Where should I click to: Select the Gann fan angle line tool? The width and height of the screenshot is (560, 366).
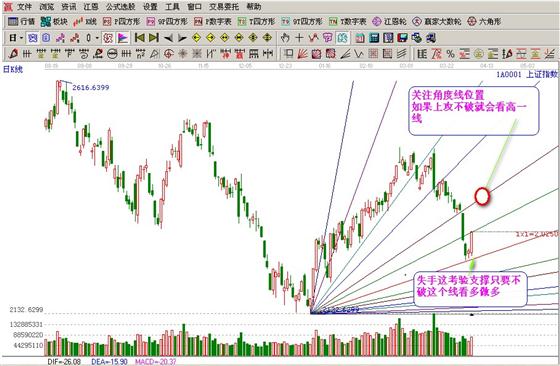point(302,54)
